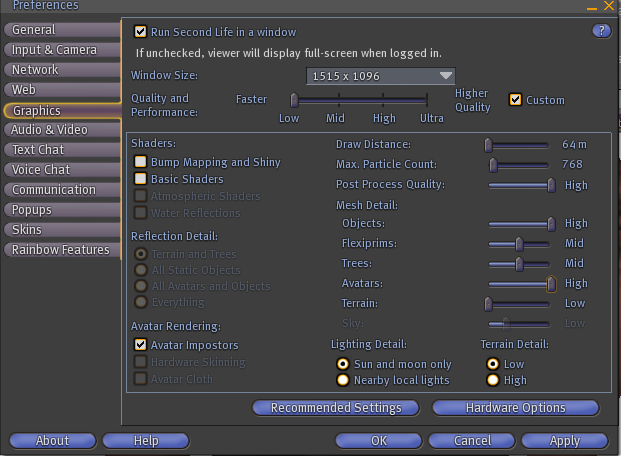Click the help question mark icon

click(600, 31)
